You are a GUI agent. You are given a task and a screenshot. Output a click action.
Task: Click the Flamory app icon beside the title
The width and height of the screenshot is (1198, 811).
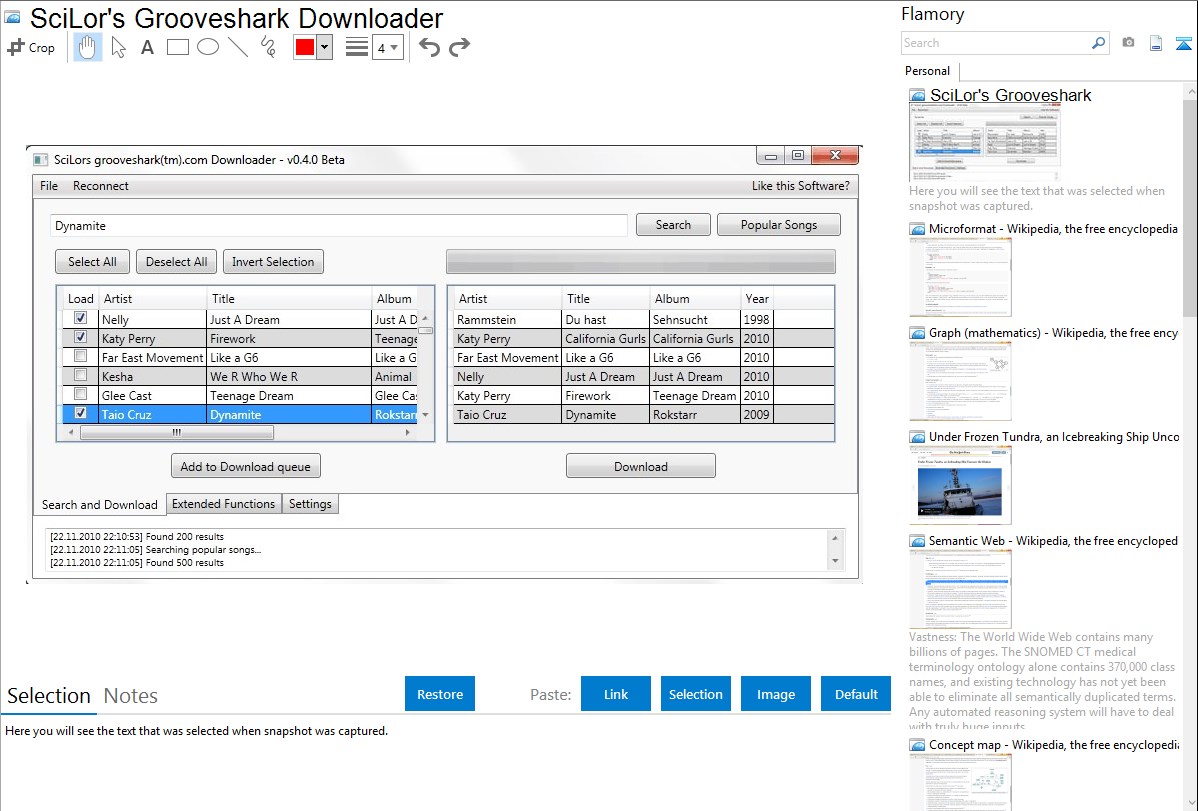(x=12, y=17)
